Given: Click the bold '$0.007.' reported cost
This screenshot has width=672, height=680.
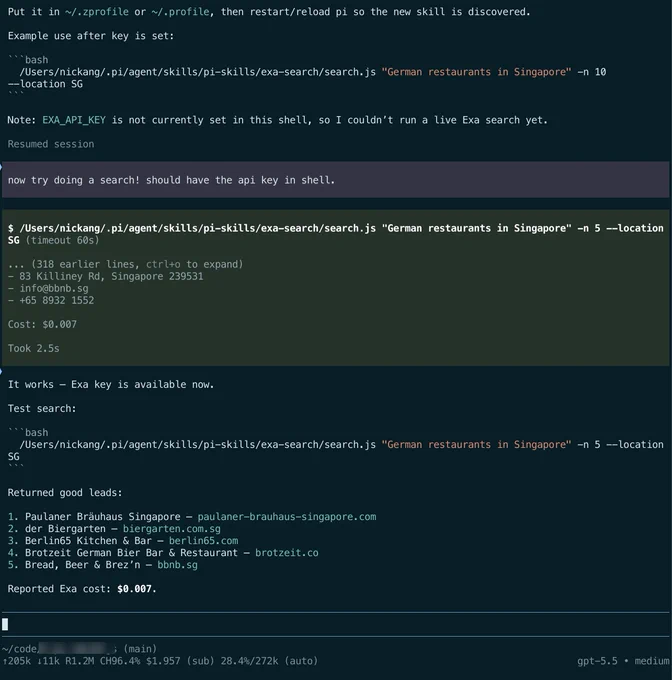Looking at the screenshot, I should pyautogui.click(x=137, y=588).
